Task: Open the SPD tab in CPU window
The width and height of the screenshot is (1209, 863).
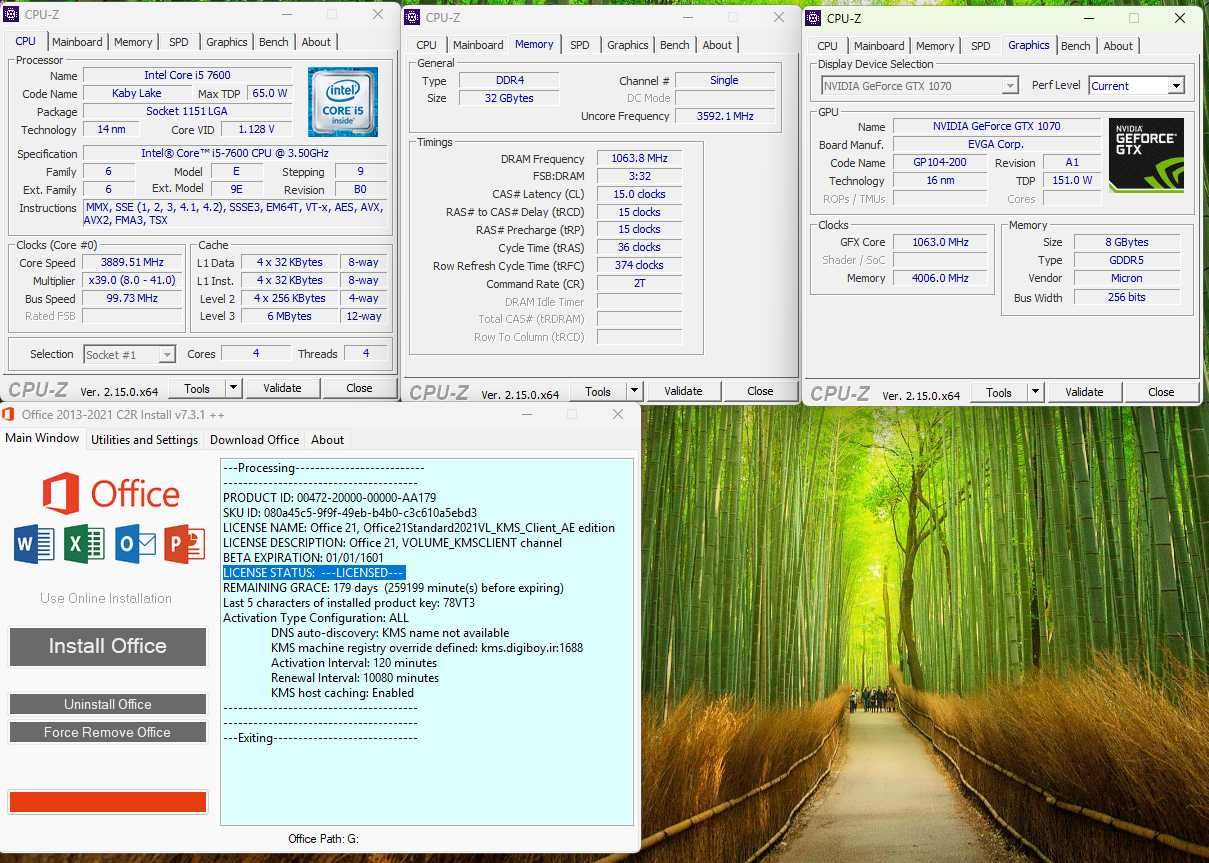Action: (178, 42)
